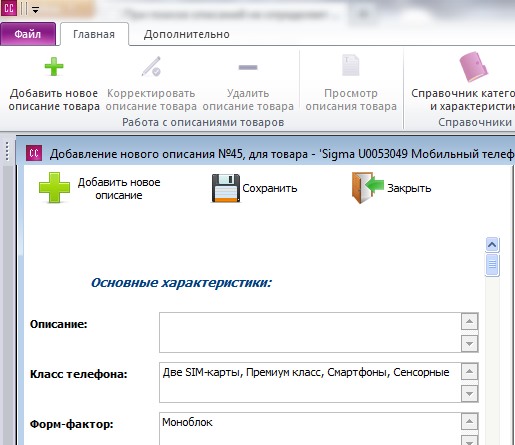The height and width of the screenshot is (445, 515).
Task: Click the Сохранить button label
Action: click(270, 188)
